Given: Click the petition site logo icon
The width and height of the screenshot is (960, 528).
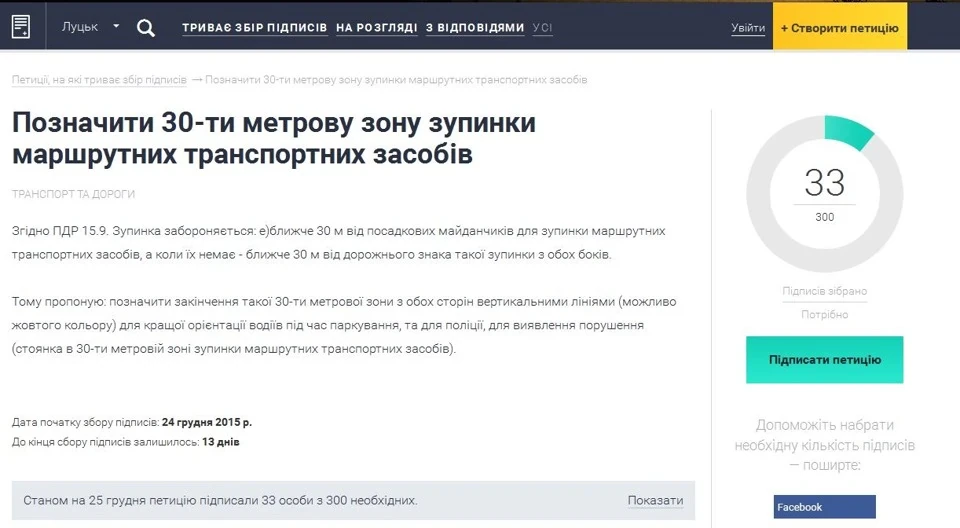Looking at the screenshot, I should pyautogui.click(x=21, y=27).
